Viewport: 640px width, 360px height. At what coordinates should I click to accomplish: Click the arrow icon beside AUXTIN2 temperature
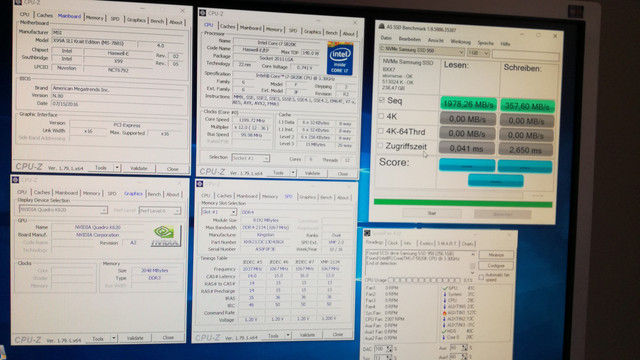(x=445, y=319)
